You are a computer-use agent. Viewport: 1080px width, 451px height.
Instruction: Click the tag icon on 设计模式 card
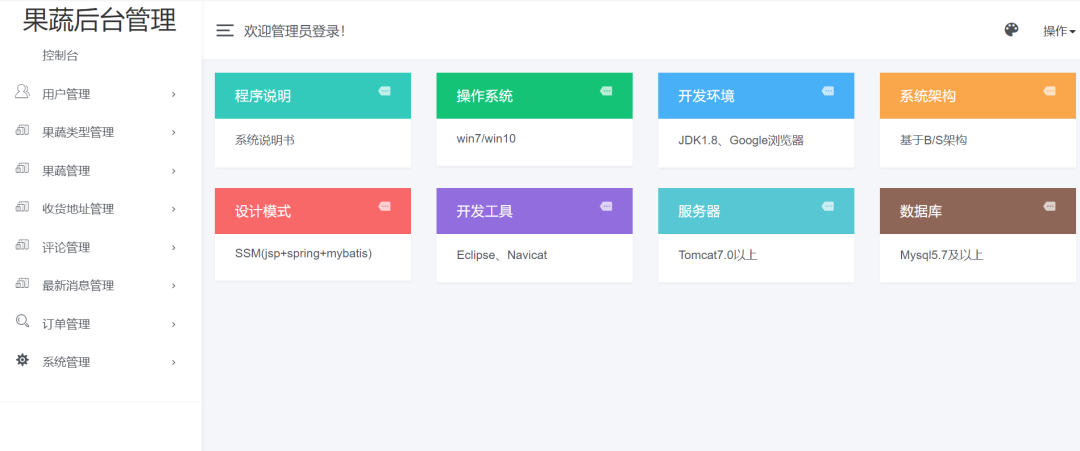click(x=385, y=206)
